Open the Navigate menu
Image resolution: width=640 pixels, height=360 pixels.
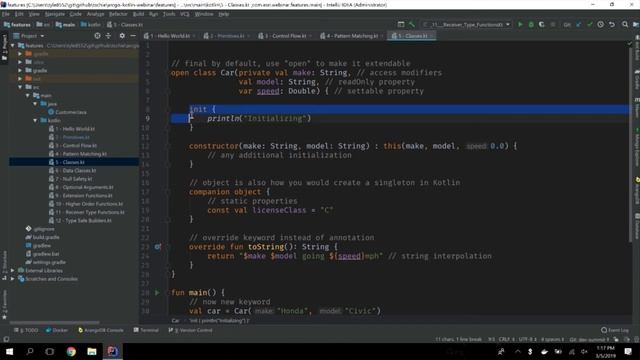click(x=55, y=14)
